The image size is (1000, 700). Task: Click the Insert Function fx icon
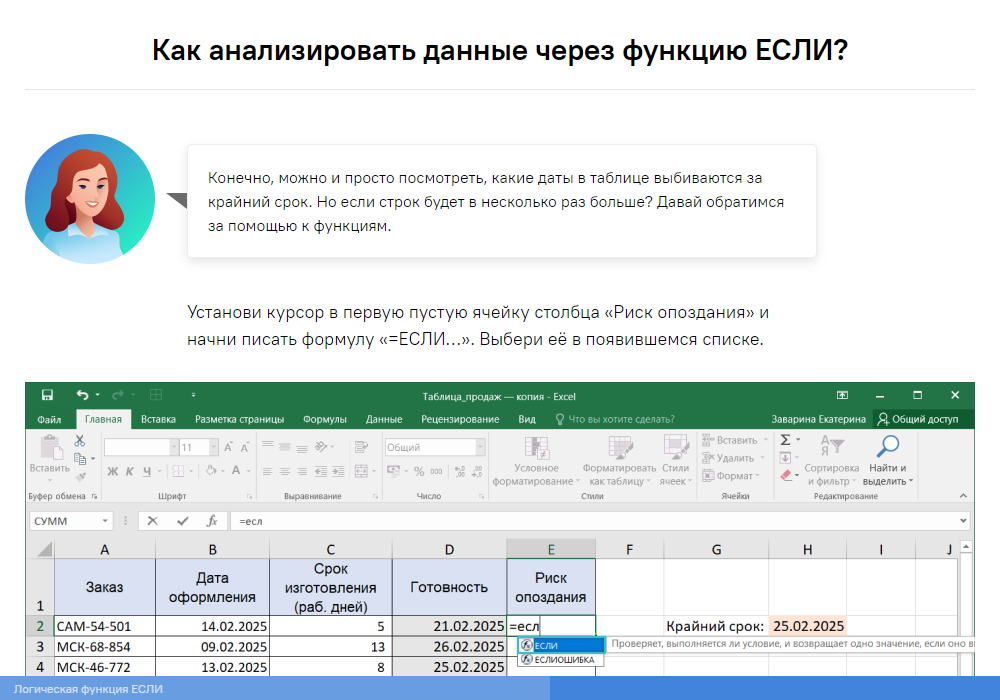[x=211, y=521]
